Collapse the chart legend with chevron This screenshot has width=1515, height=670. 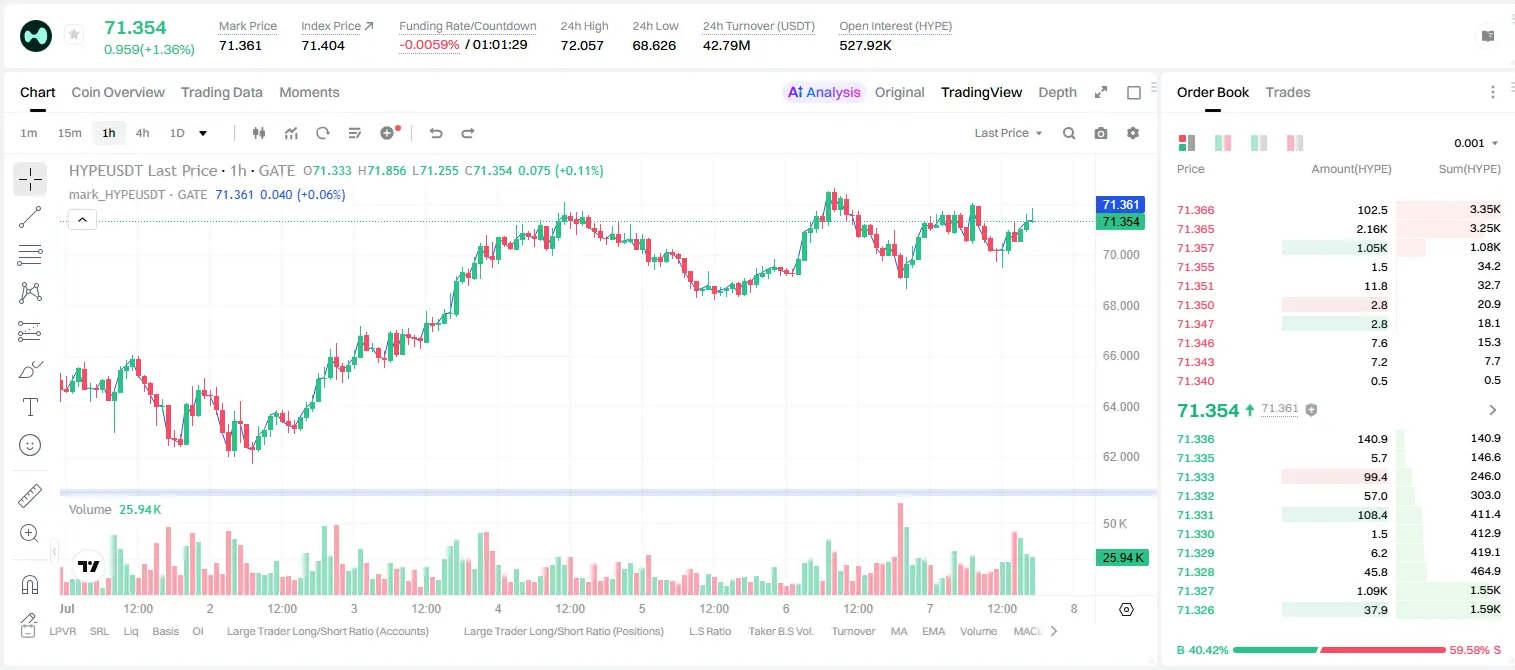(83, 220)
